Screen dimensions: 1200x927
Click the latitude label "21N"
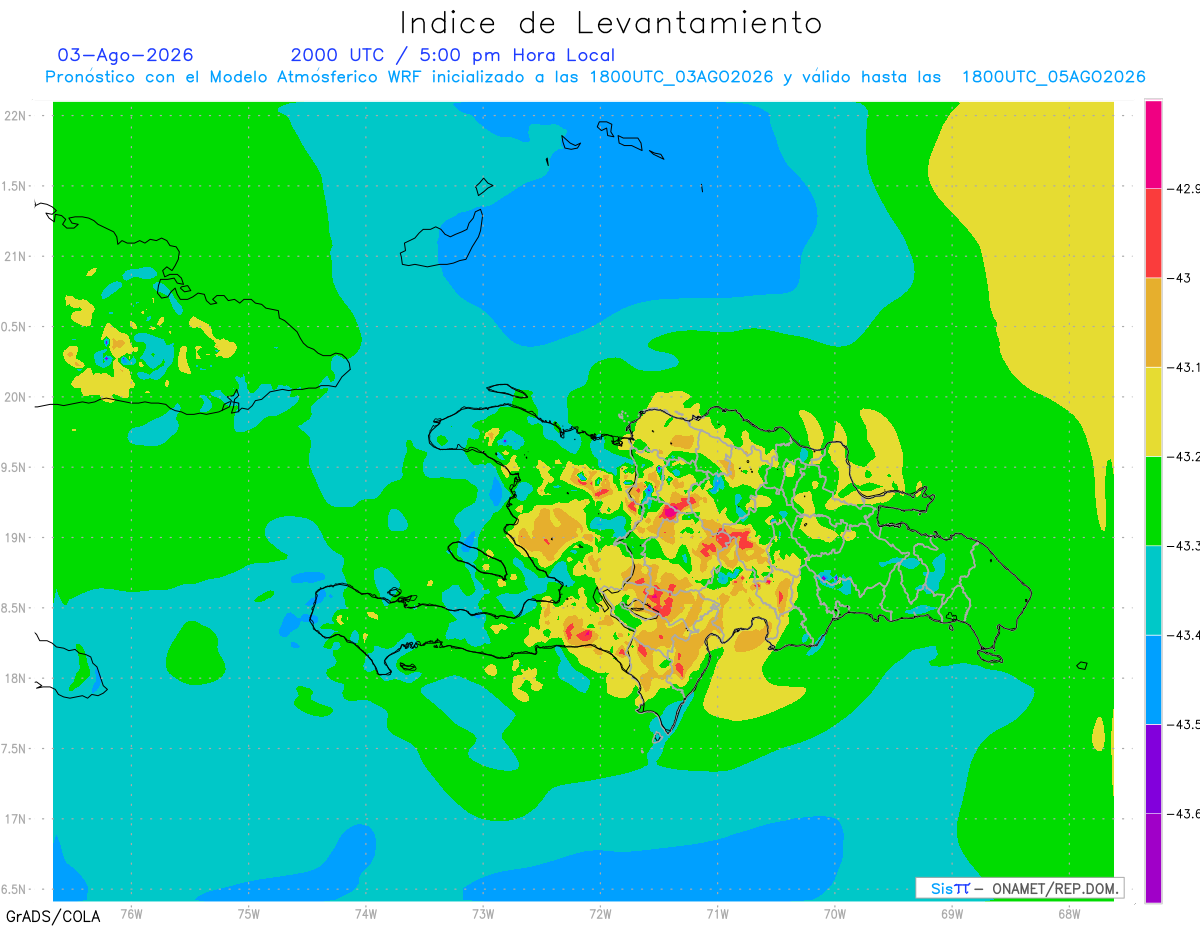pos(17,257)
